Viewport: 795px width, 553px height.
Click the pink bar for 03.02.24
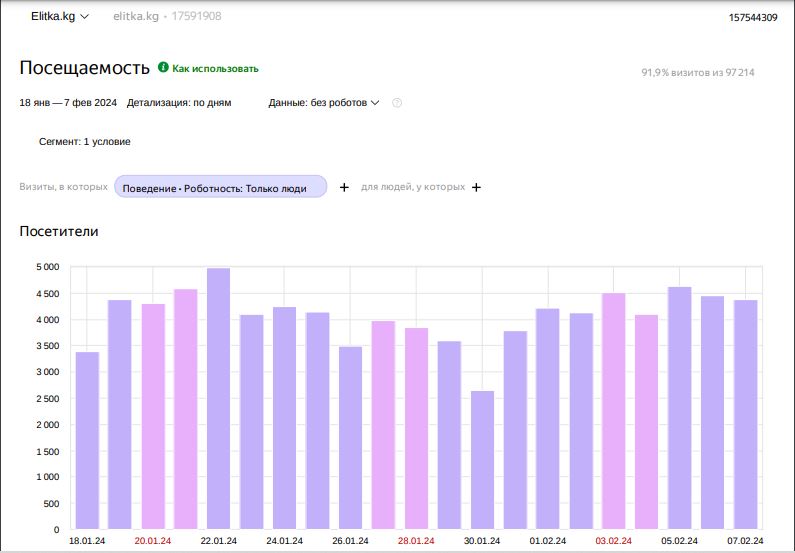tap(613, 411)
